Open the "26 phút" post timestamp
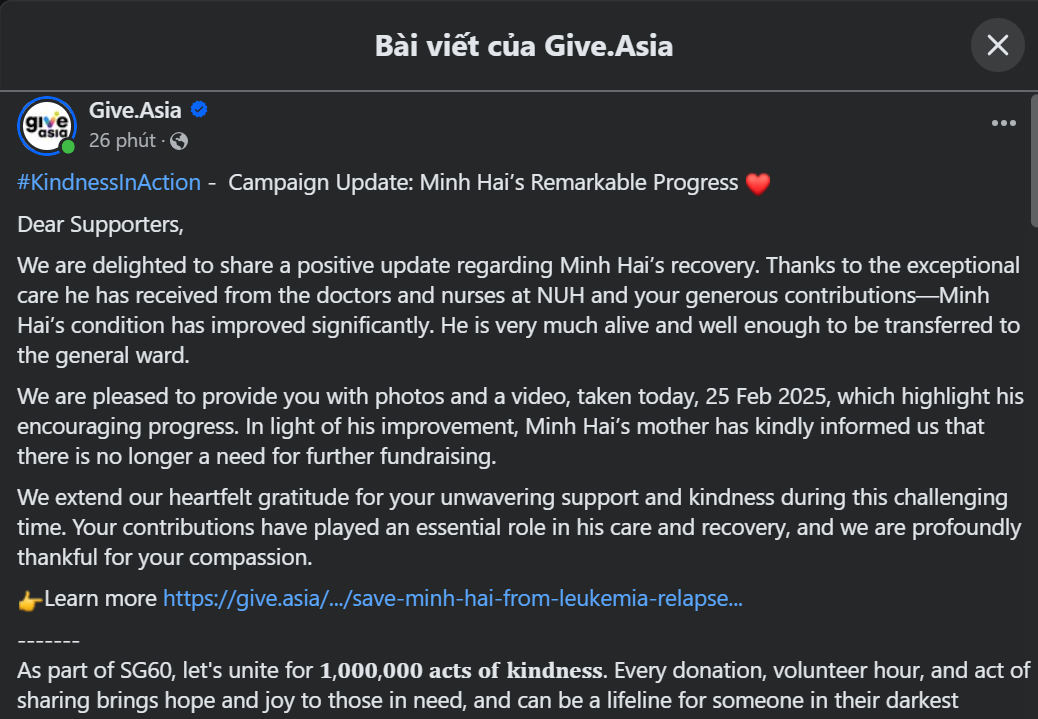This screenshot has width=1038, height=719. (x=122, y=141)
